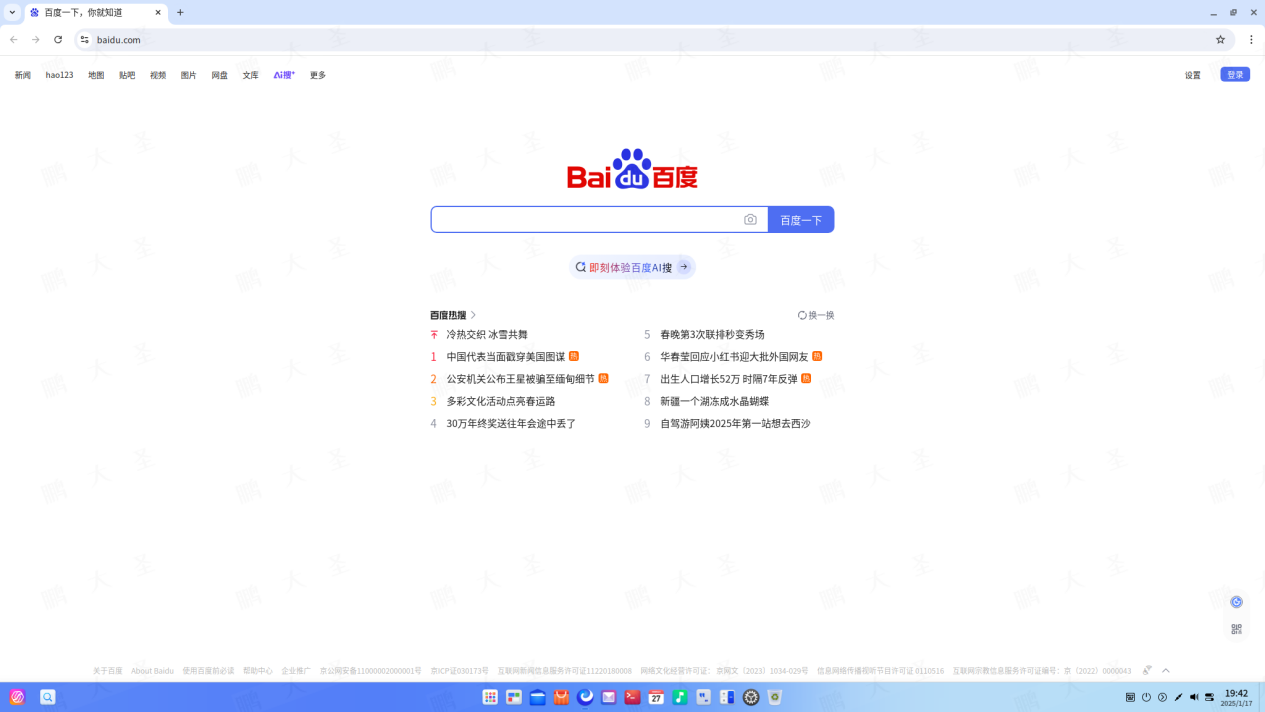Screen dimensions: 1265x712
Task: Open the mail app in taskbar
Action: point(608,697)
